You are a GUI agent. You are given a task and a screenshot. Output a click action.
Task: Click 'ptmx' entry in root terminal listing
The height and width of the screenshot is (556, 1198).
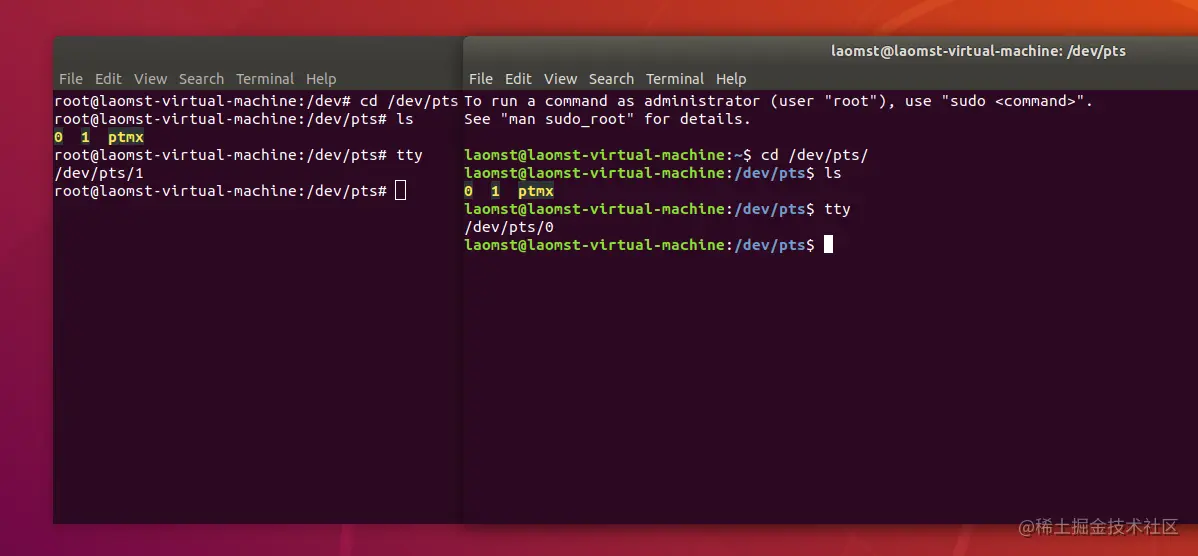click(x=126, y=137)
